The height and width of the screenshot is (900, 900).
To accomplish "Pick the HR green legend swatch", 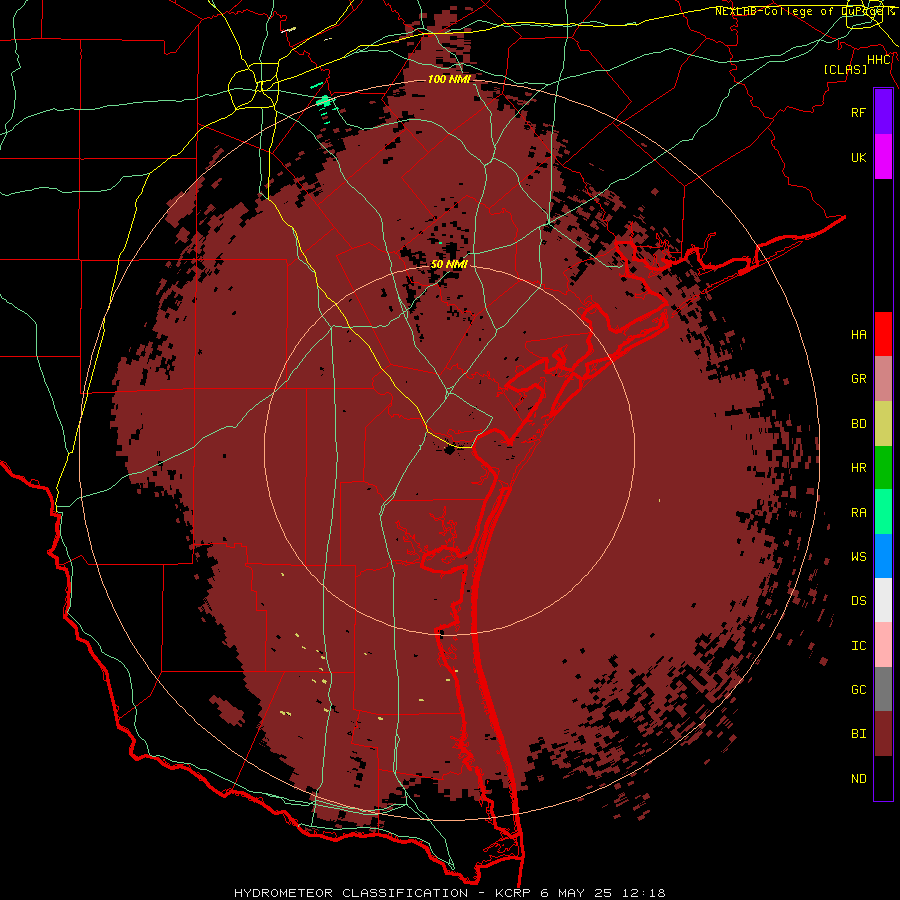I will [883, 468].
